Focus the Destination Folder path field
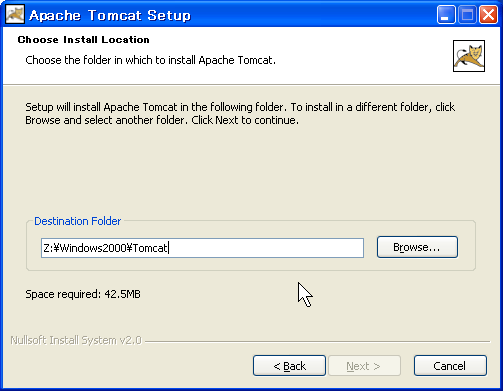This screenshot has height=391, width=503. click(202, 248)
